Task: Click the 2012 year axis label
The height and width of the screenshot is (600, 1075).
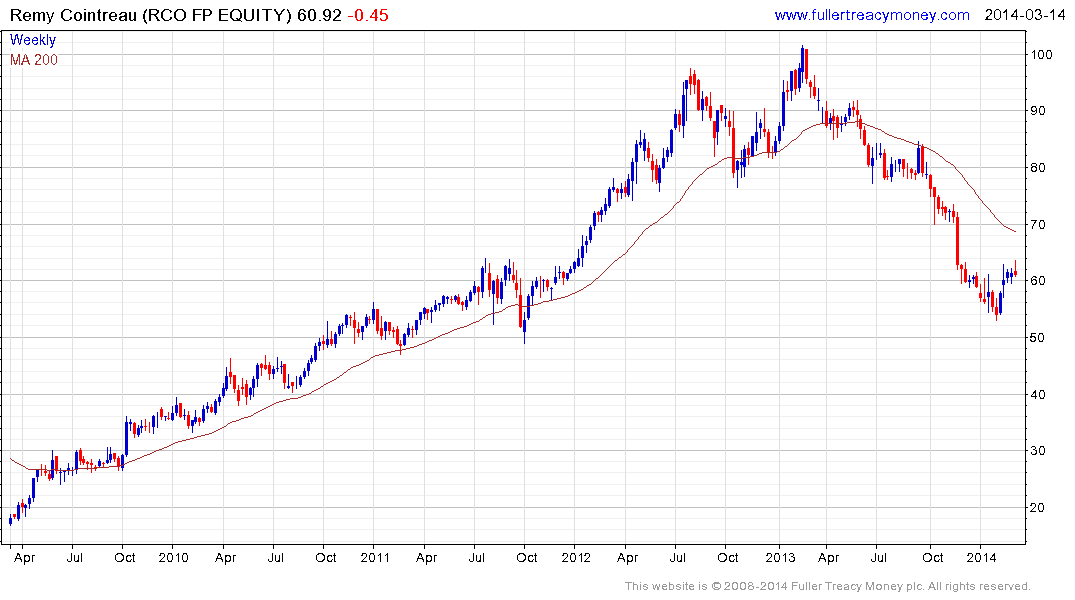Action: pos(576,557)
